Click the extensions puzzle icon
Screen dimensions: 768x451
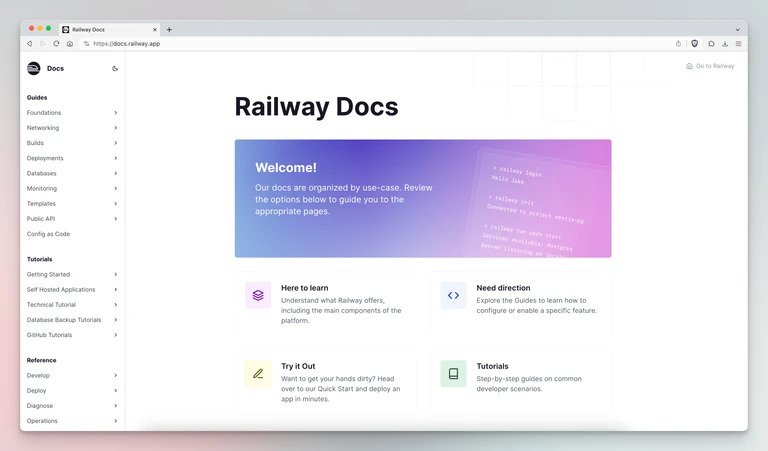pos(711,44)
